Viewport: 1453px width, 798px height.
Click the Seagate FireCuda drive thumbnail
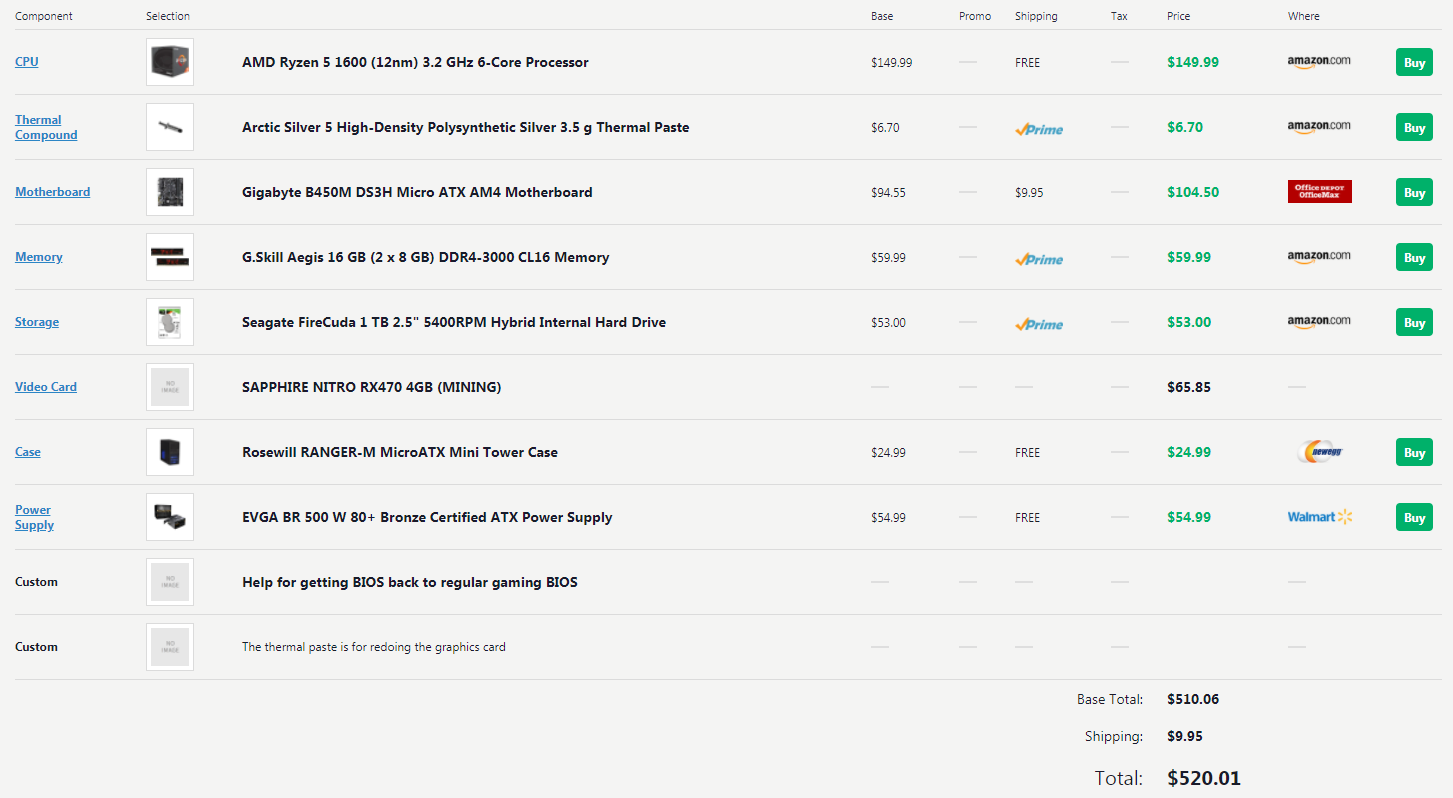170,322
